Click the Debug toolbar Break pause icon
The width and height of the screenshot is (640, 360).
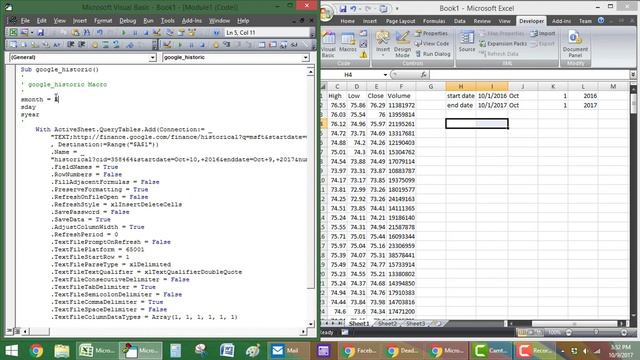pos(191,44)
